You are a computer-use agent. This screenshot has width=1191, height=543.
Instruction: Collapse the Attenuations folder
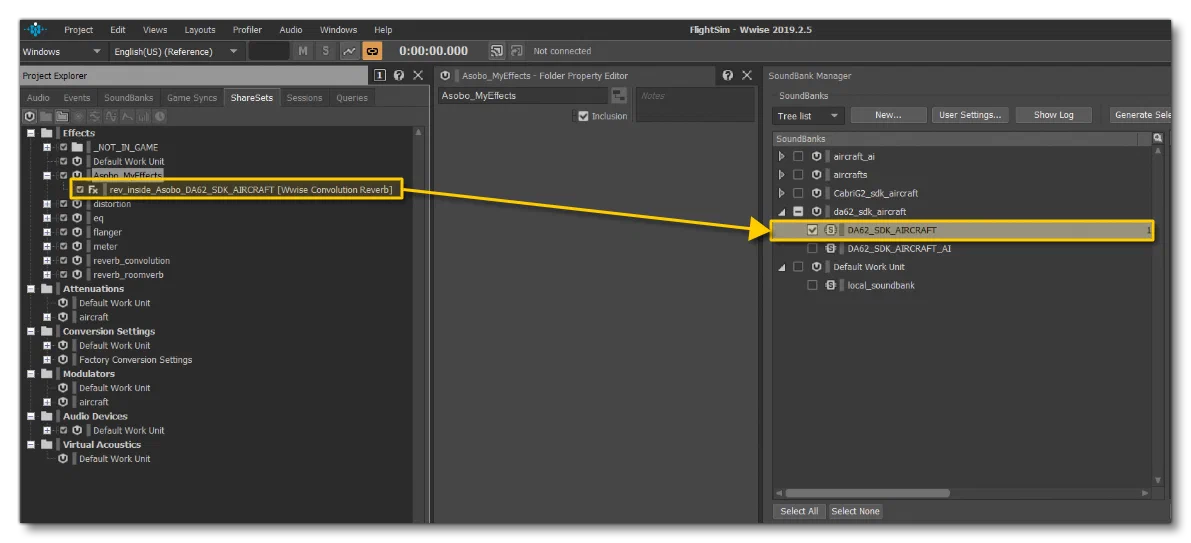coord(31,289)
